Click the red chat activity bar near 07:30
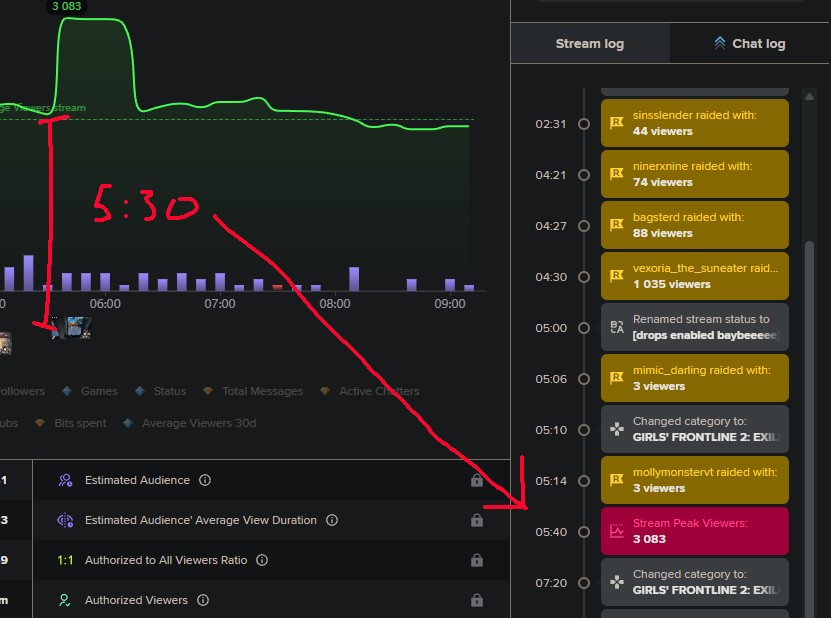Image resolution: width=831 pixels, height=618 pixels. tap(277, 287)
